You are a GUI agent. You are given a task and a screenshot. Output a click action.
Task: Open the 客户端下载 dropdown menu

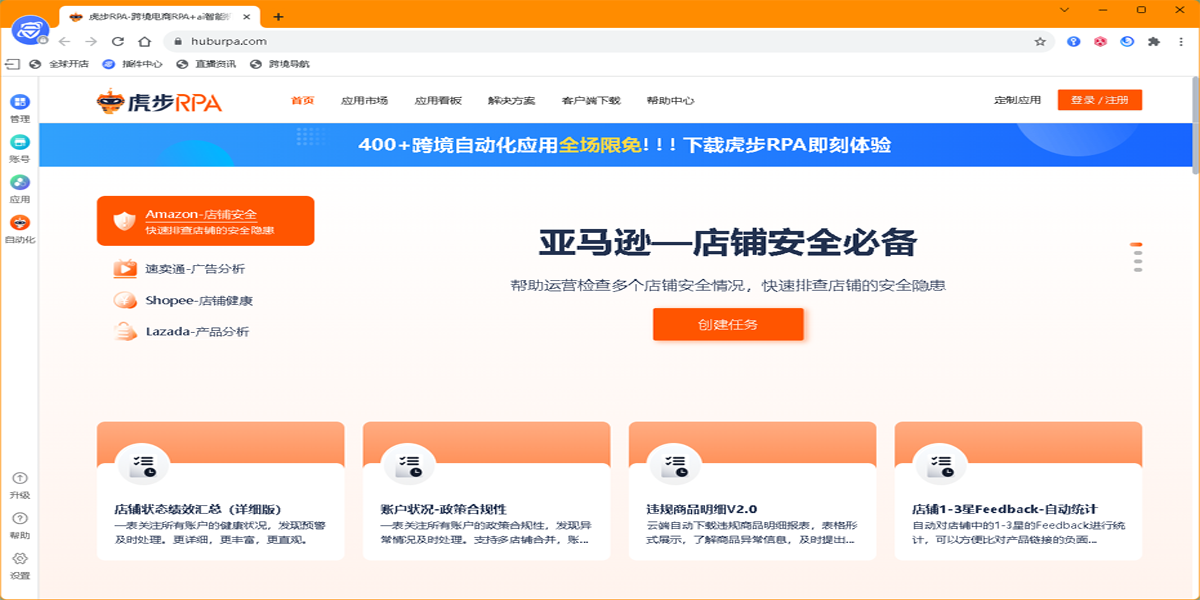coord(591,100)
